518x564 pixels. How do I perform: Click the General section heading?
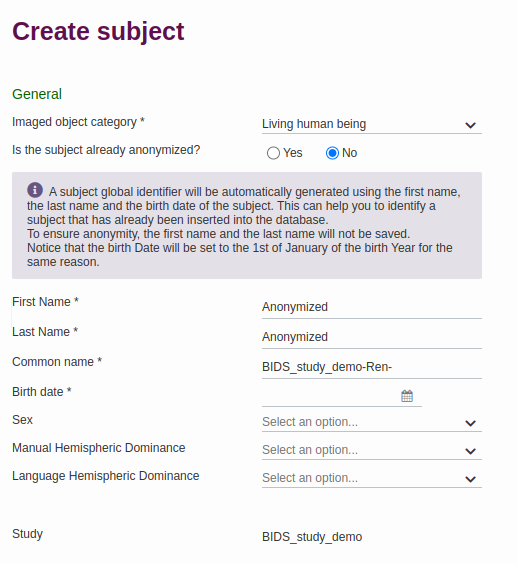point(37,94)
